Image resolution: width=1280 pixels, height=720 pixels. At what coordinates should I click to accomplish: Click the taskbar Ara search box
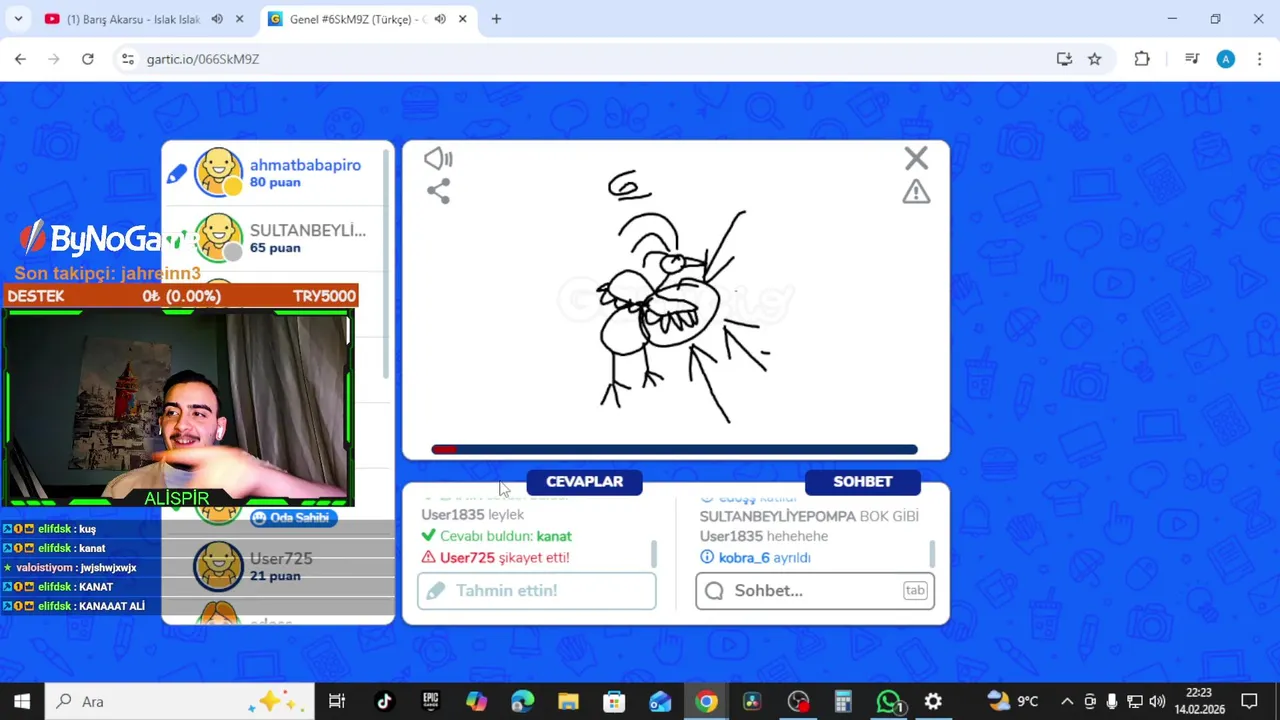point(180,701)
